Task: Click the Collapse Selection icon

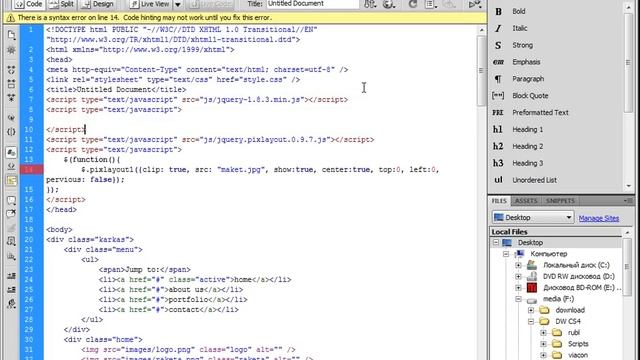Action: click(x=11, y=84)
